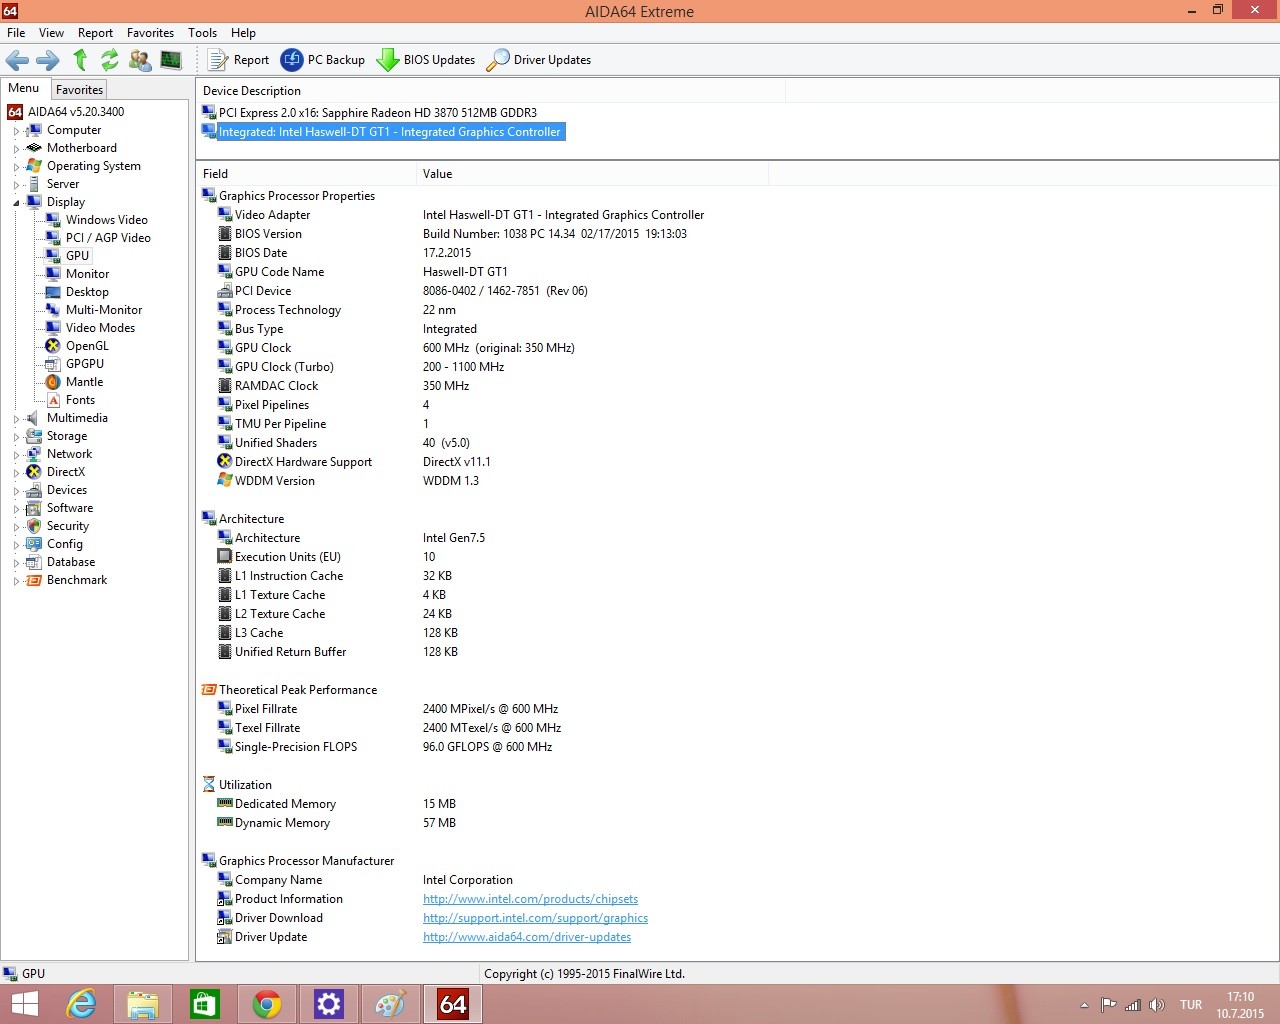Viewport: 1280px width, 1024px height.
Task: Click the Value column header
Action: 592,174
